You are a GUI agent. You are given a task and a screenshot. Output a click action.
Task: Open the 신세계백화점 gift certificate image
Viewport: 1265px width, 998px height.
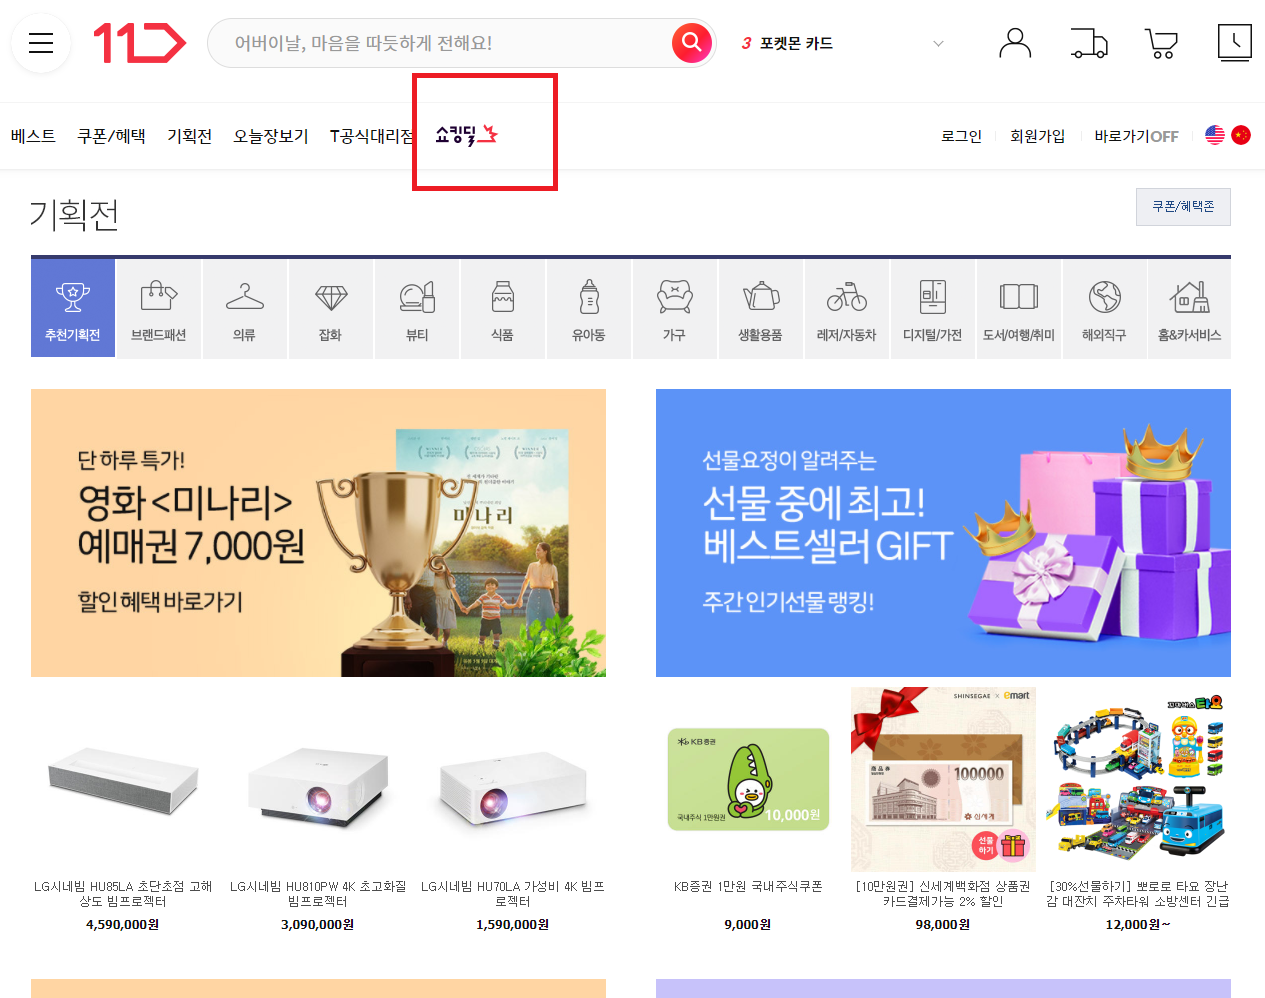click(943, 780)
